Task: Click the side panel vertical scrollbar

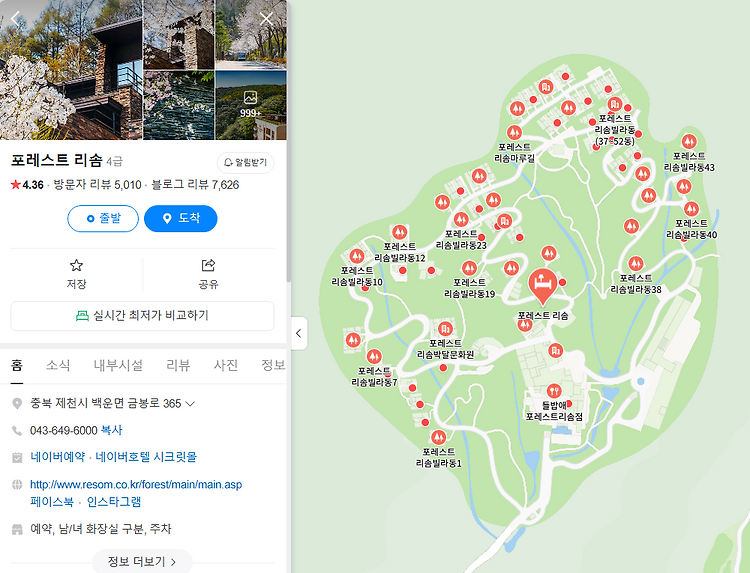Action: 288,143
